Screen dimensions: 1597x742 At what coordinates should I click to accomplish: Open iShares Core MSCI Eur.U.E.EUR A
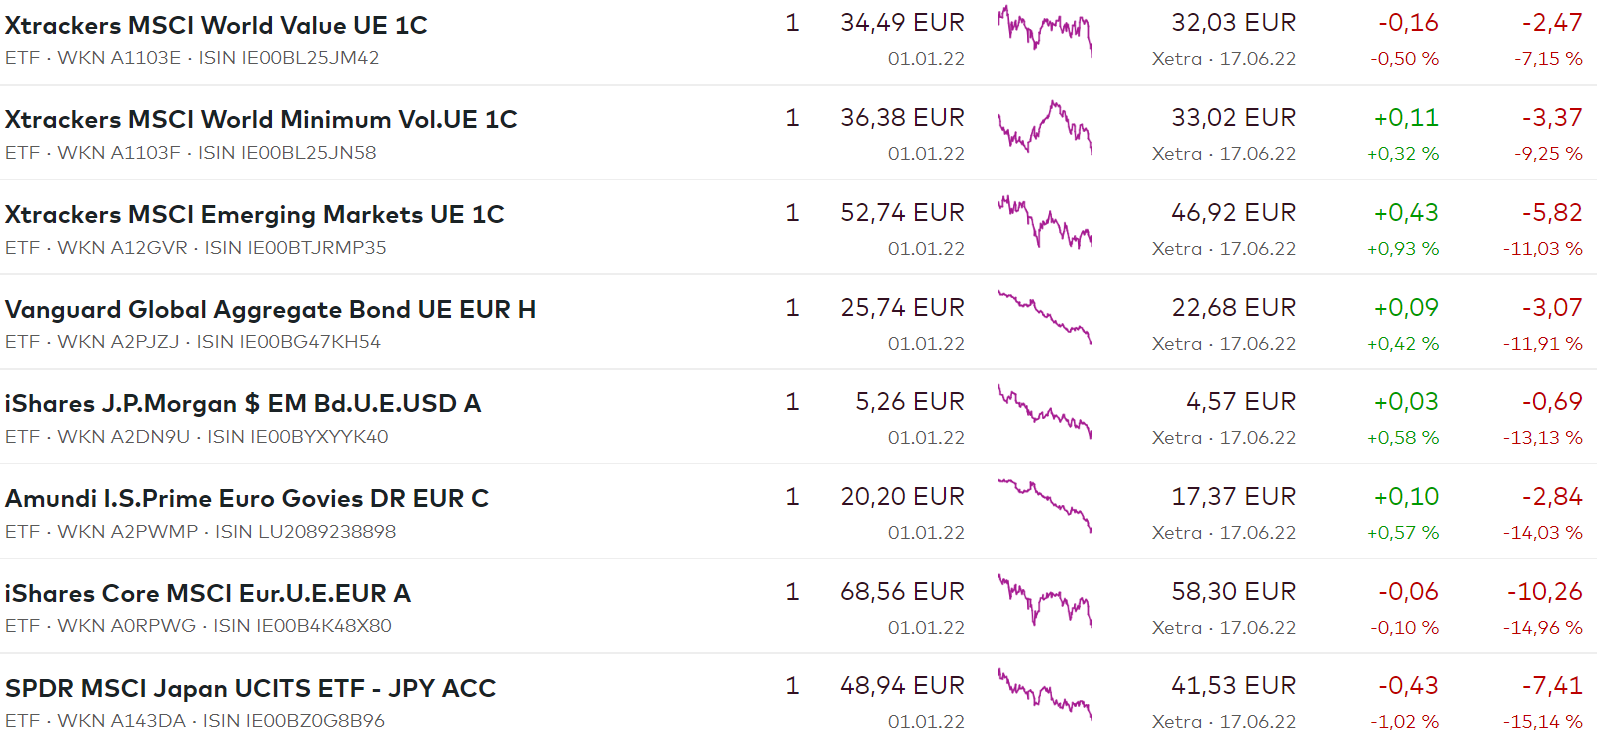pyautogui.click(x=208, y=594)
